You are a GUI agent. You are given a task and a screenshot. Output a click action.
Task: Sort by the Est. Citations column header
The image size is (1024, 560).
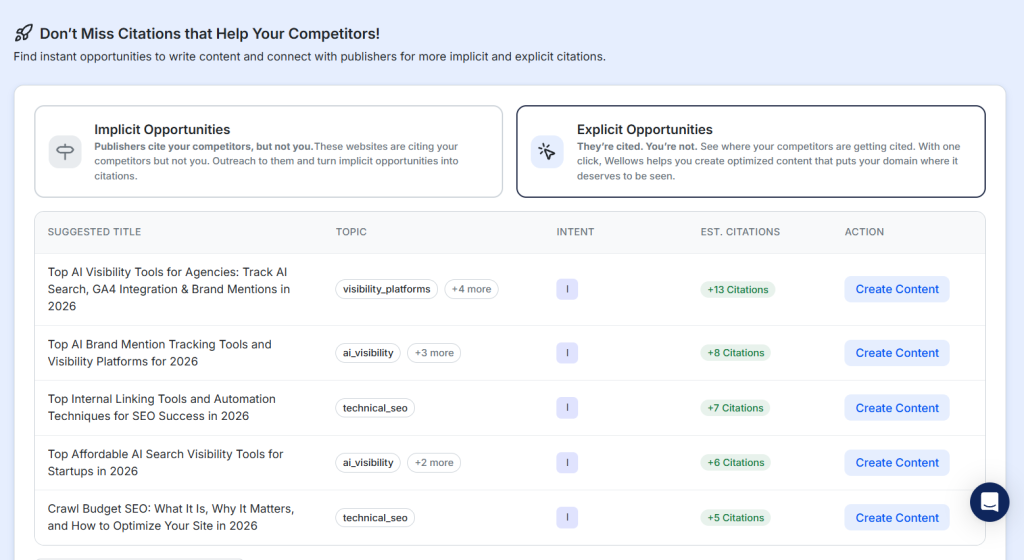coord(740,232)
